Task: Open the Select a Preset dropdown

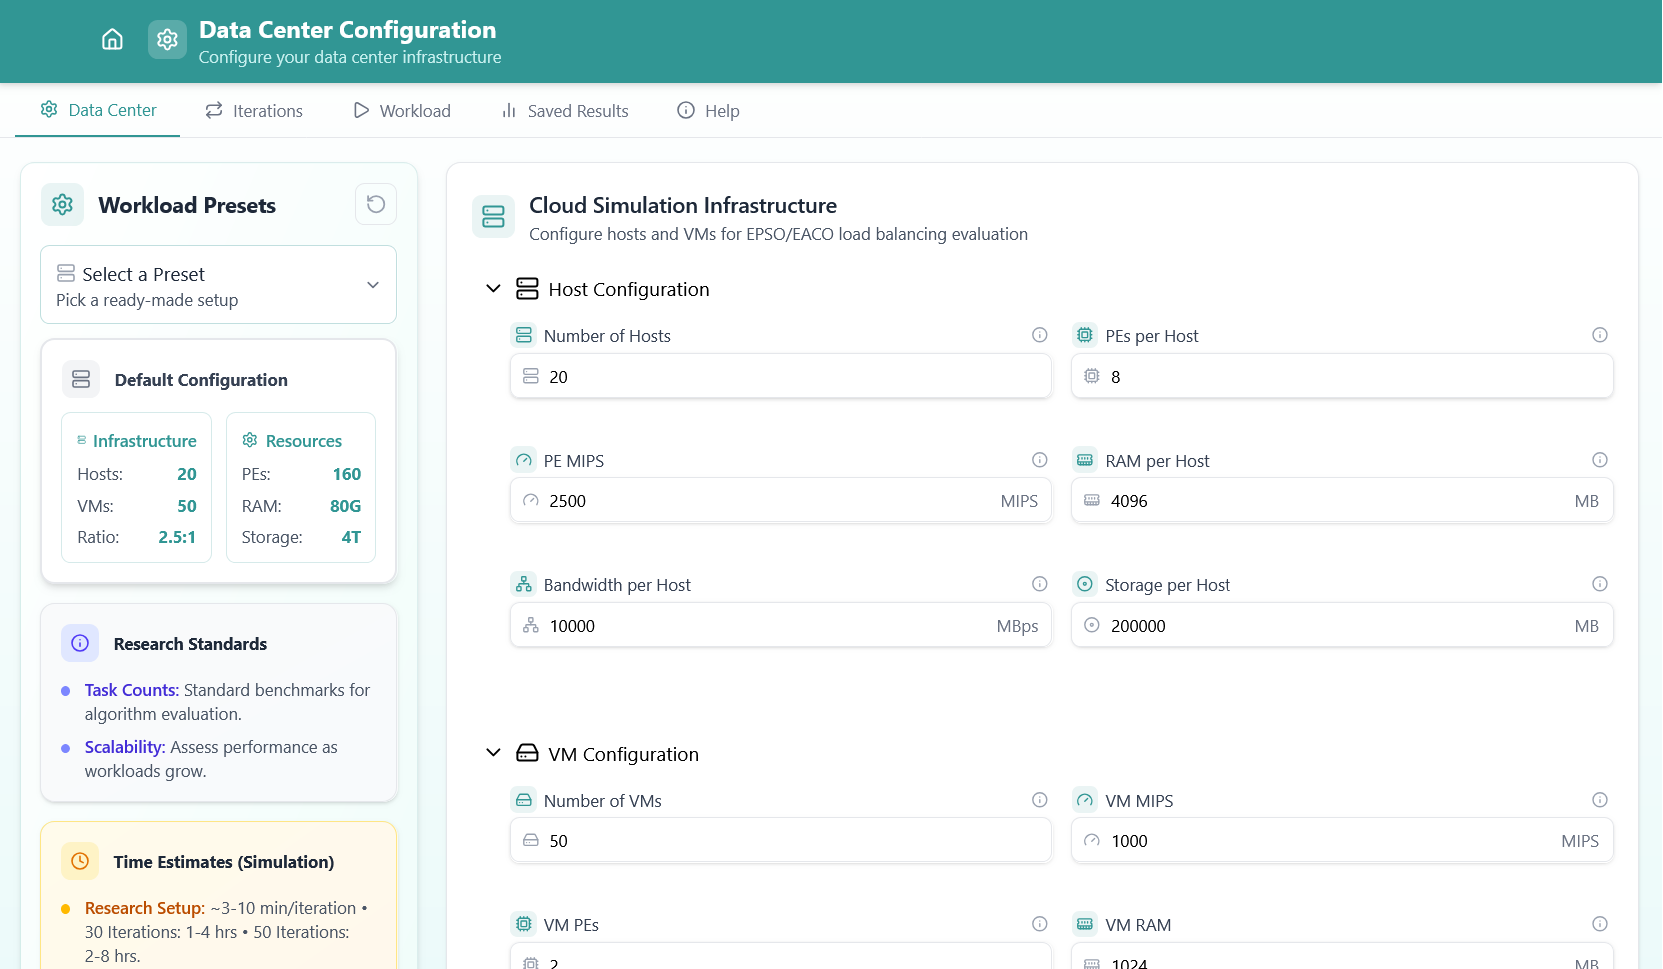Action: point(218,286)
